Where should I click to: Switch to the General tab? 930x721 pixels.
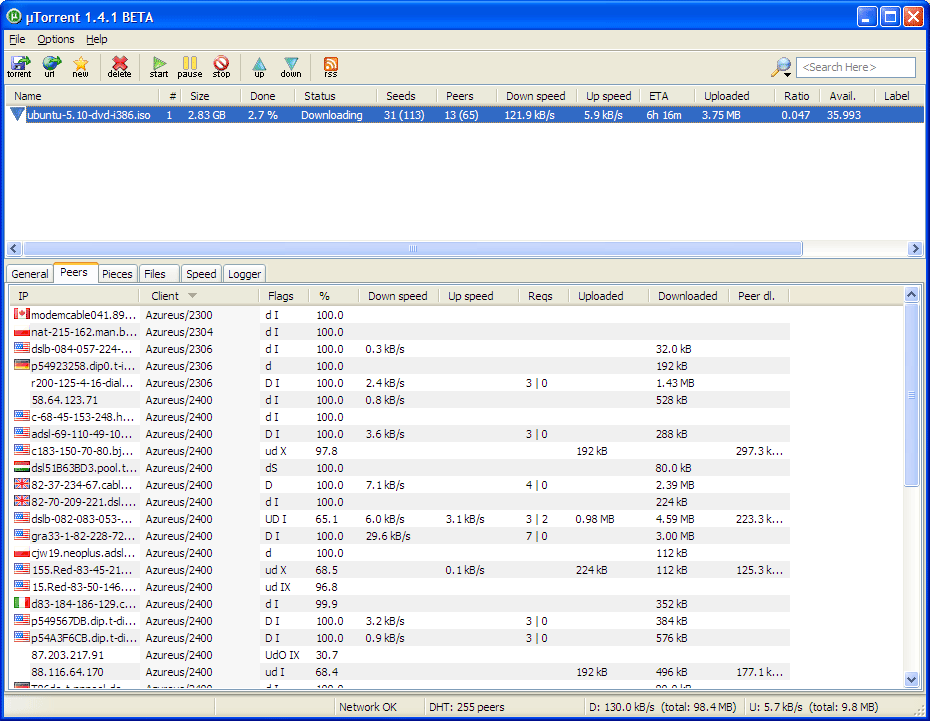pyautogui.click(x=30, y=274)
